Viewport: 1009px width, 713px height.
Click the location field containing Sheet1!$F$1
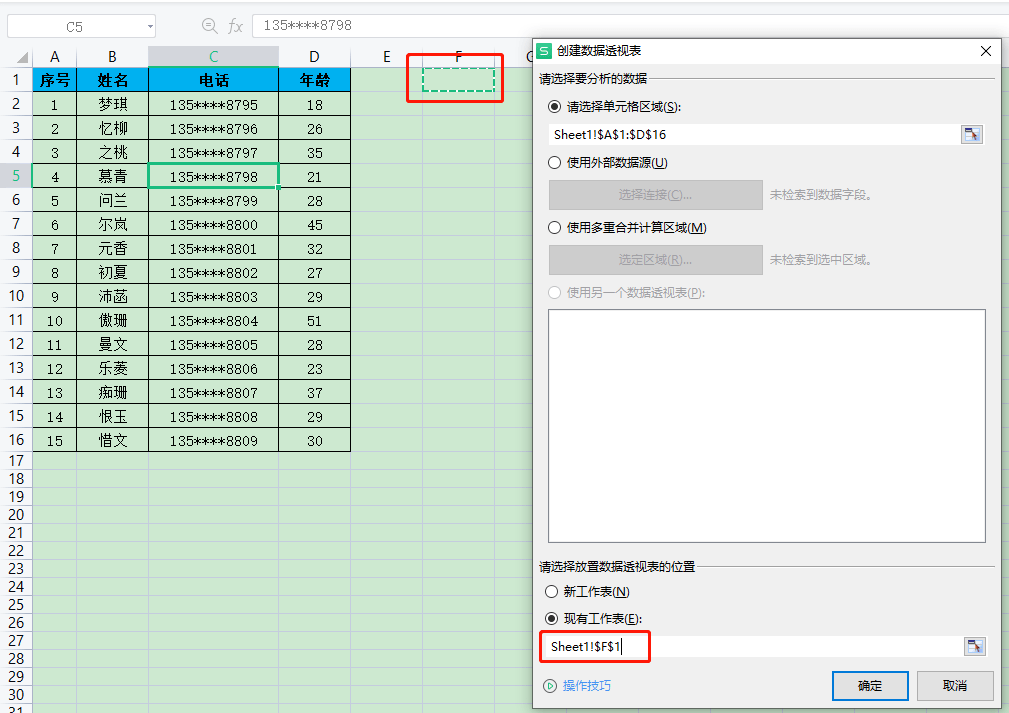(x=752, y=647)
